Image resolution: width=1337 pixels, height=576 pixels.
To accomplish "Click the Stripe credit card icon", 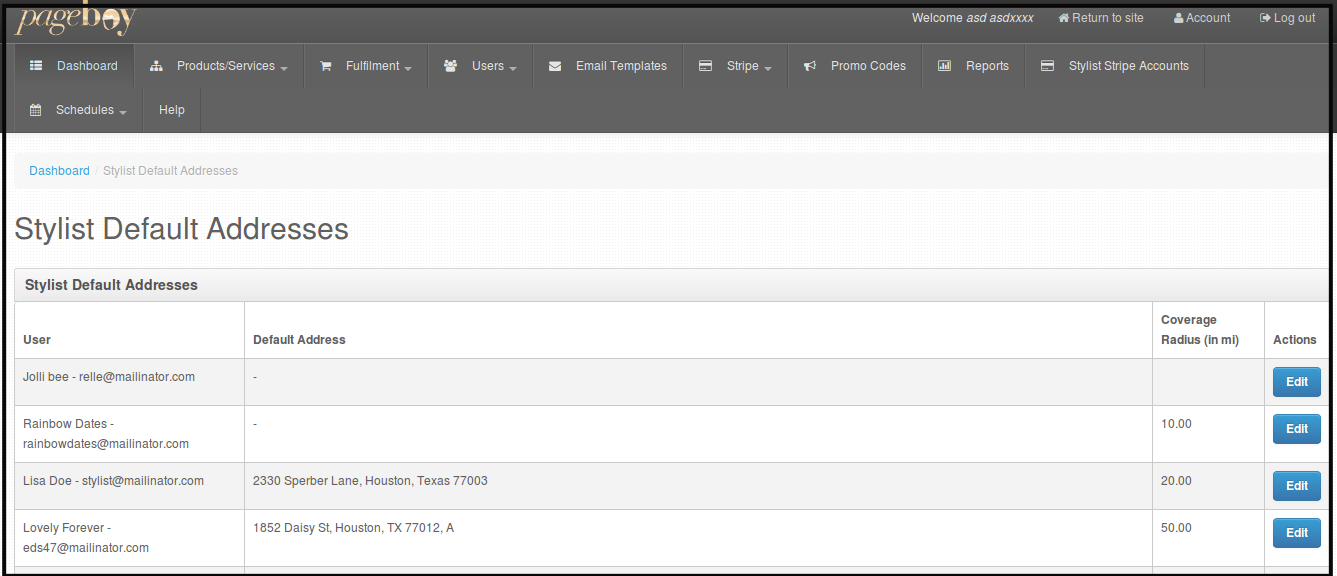I will (706, 66).
